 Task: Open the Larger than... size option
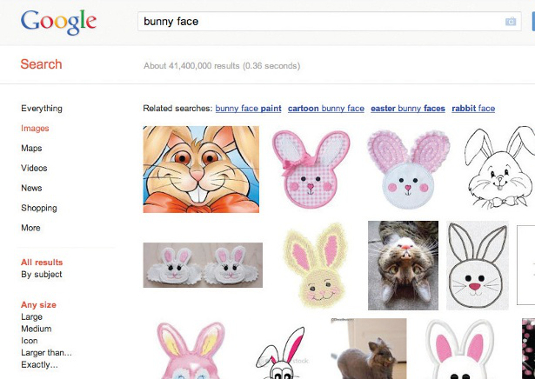pyautogui.click(x=46, y=353)
